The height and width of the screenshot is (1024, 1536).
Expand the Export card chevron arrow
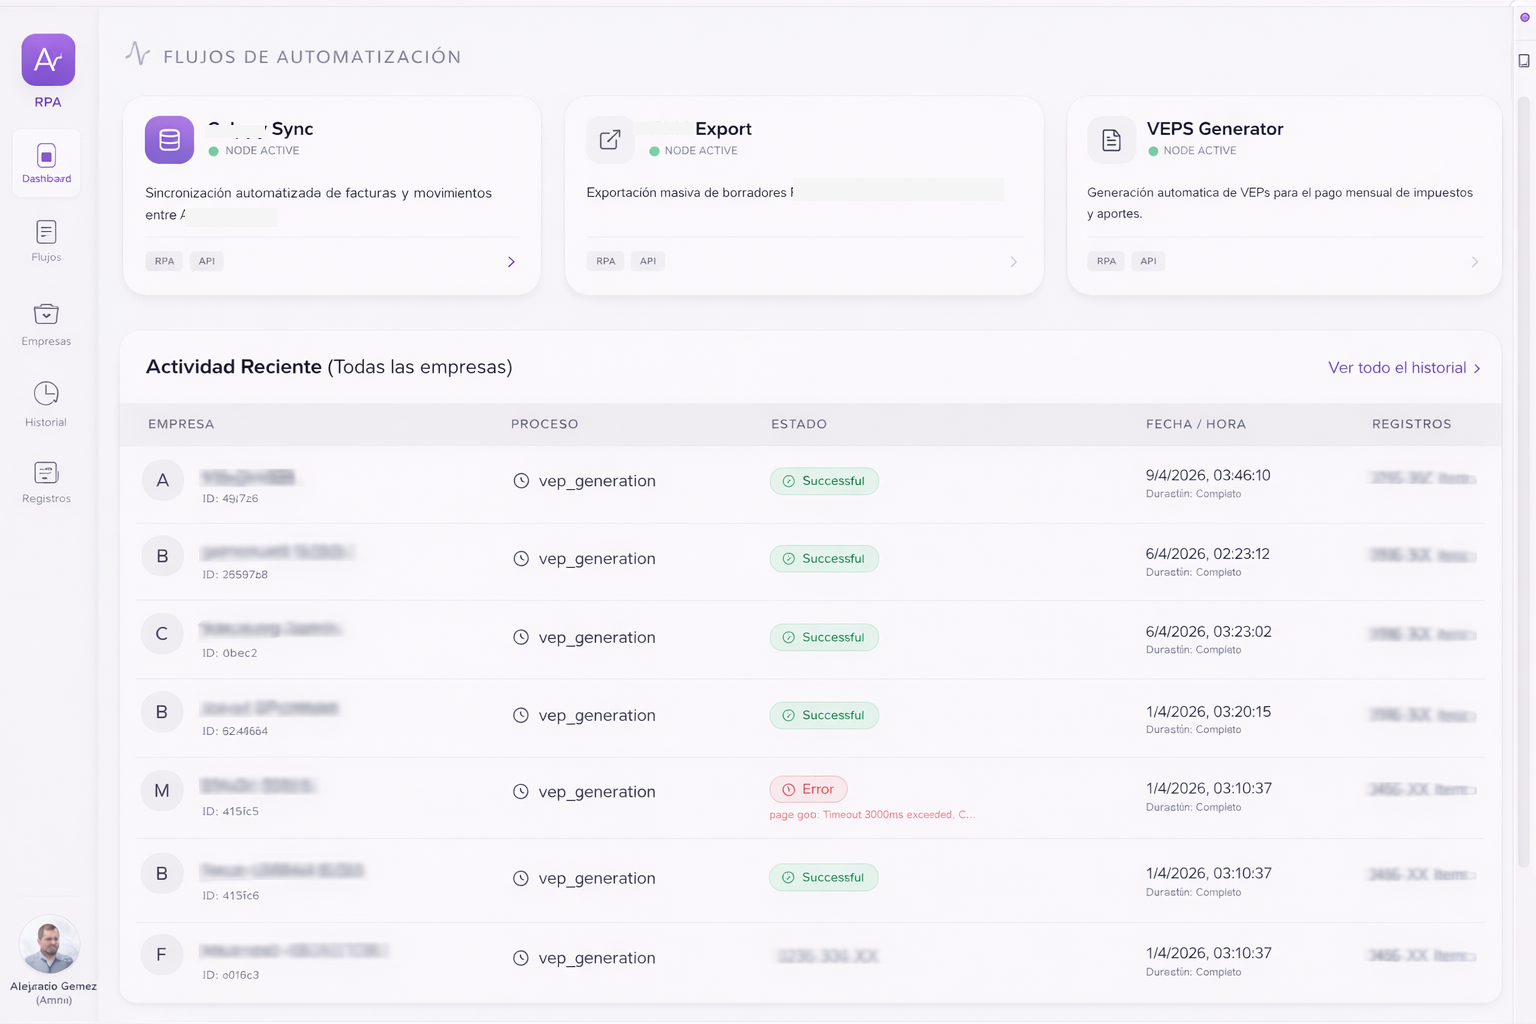(1013, 262)
